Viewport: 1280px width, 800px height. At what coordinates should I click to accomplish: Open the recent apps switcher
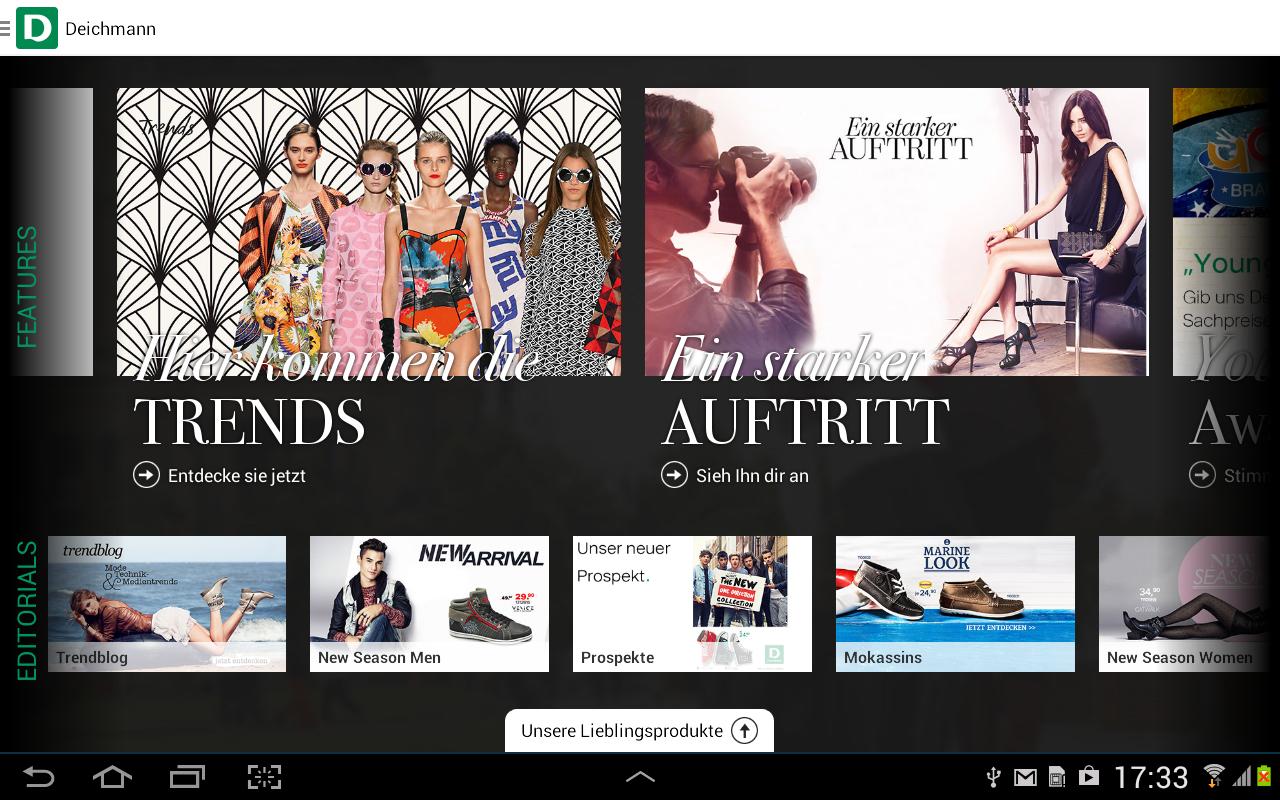[187, 777]
